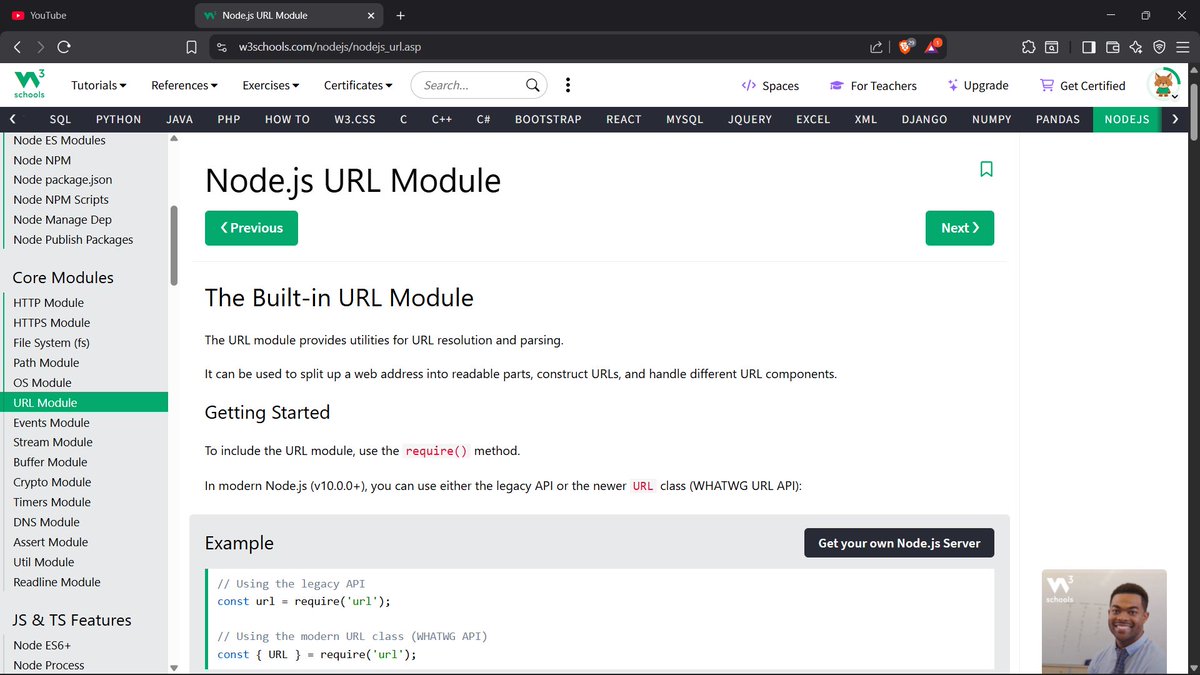Click the Brave VPN icon

coord(1160,47)
